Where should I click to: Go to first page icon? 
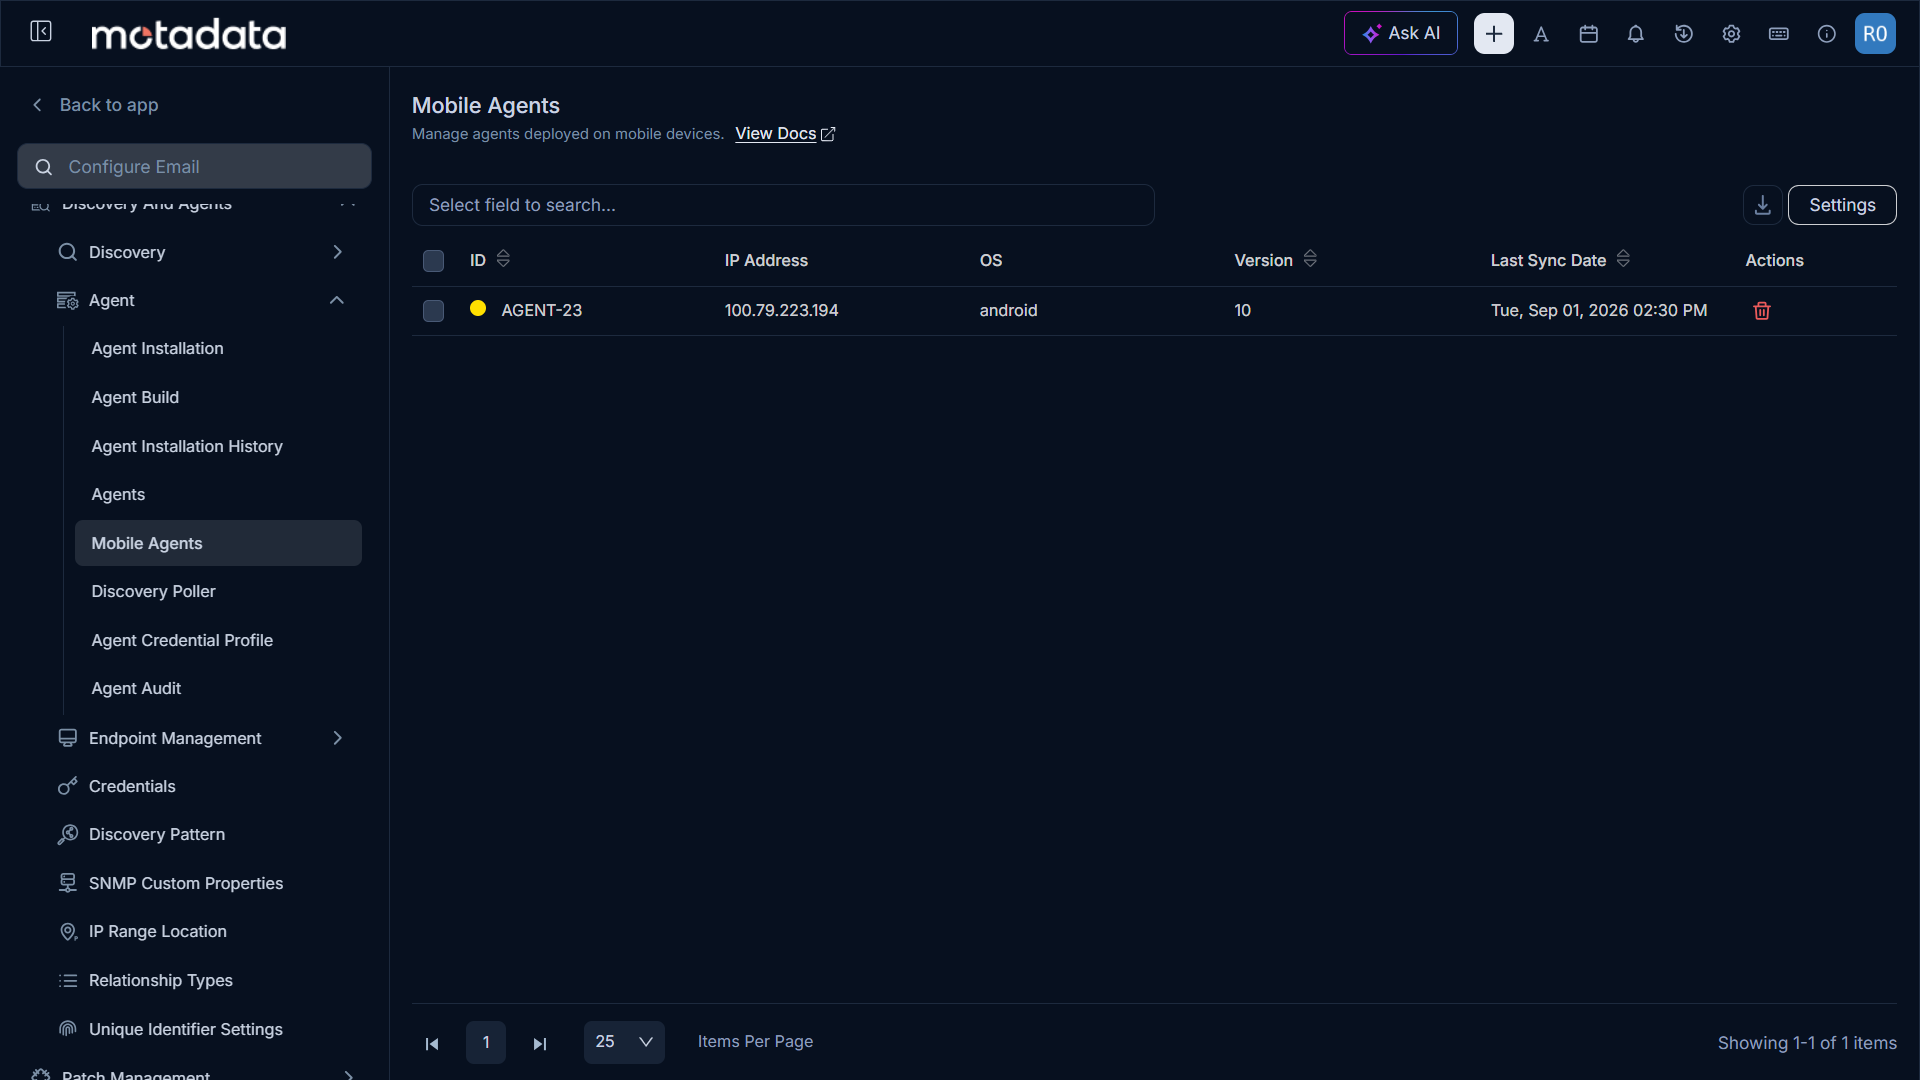coord(432,1043)
